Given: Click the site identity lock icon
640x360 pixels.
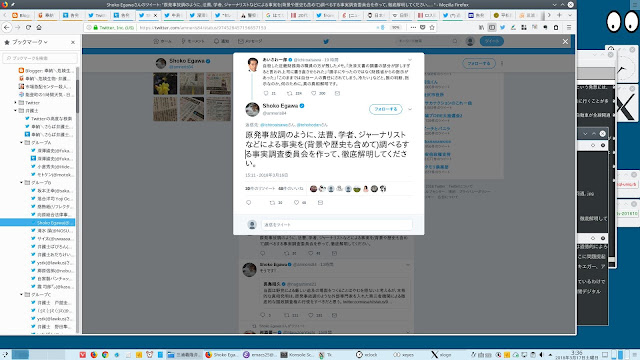Looking at the screenshot, I should coord(96,27).
